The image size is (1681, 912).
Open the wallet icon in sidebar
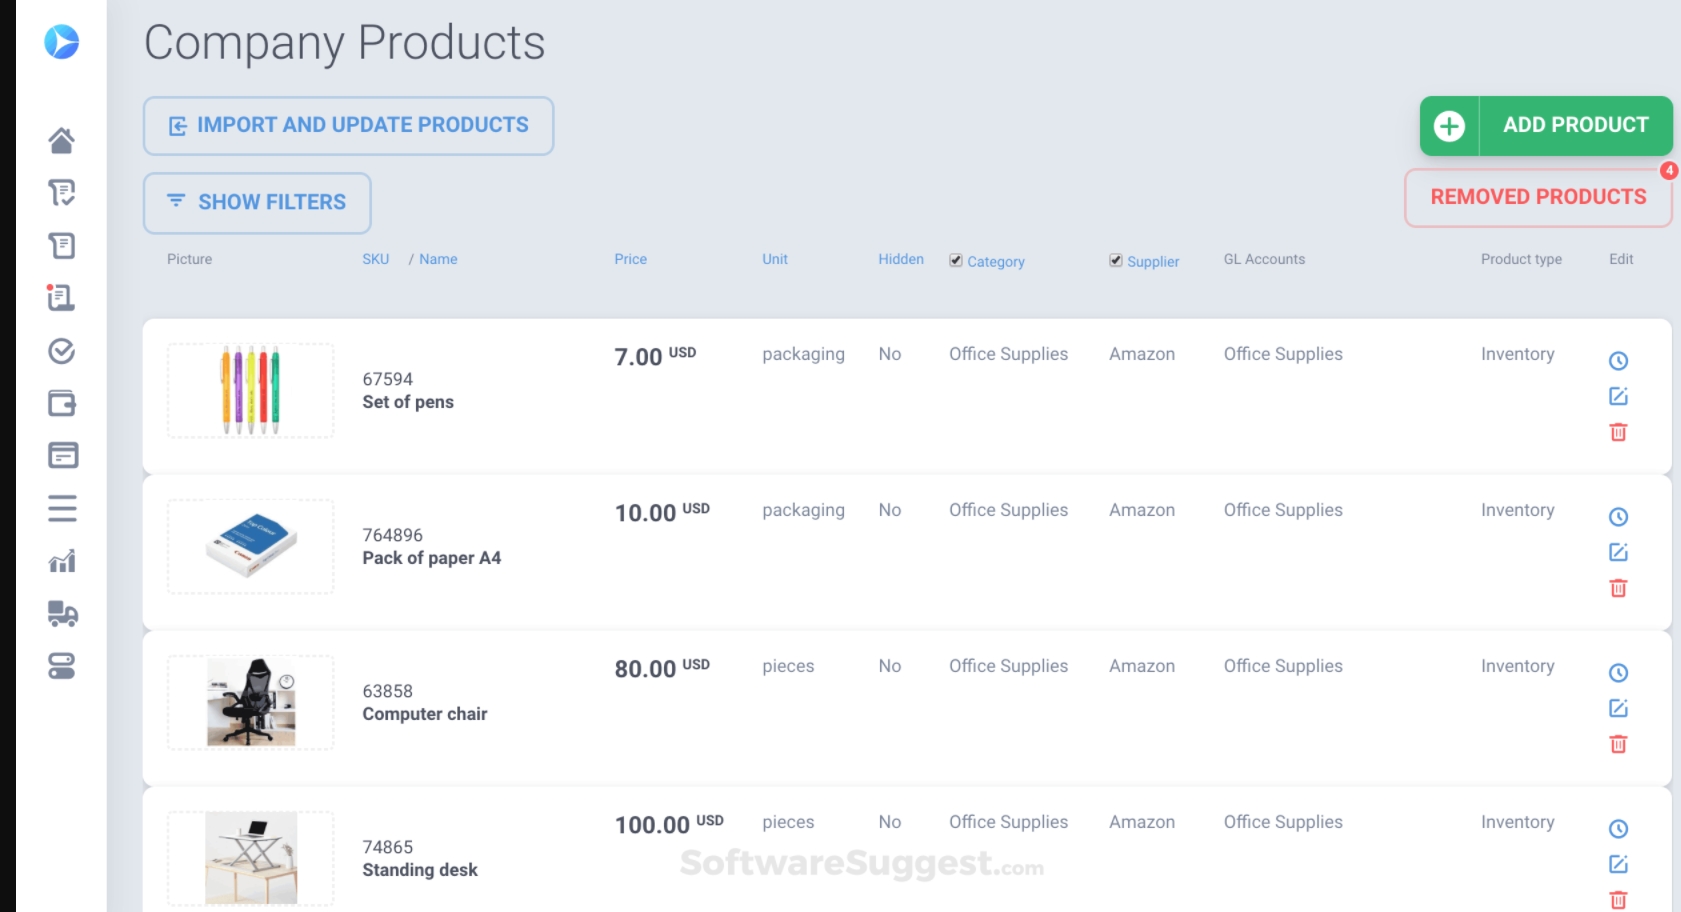tap(62, 403)
